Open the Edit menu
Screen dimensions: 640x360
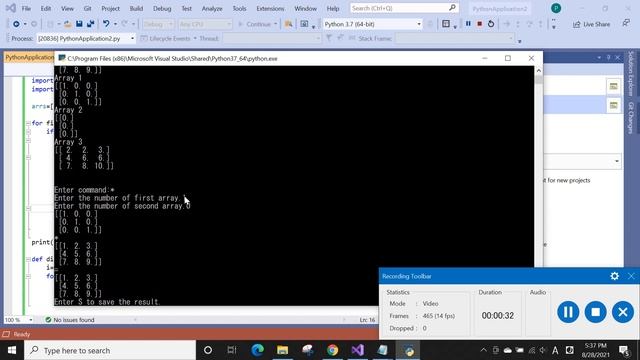pos(46,8)
